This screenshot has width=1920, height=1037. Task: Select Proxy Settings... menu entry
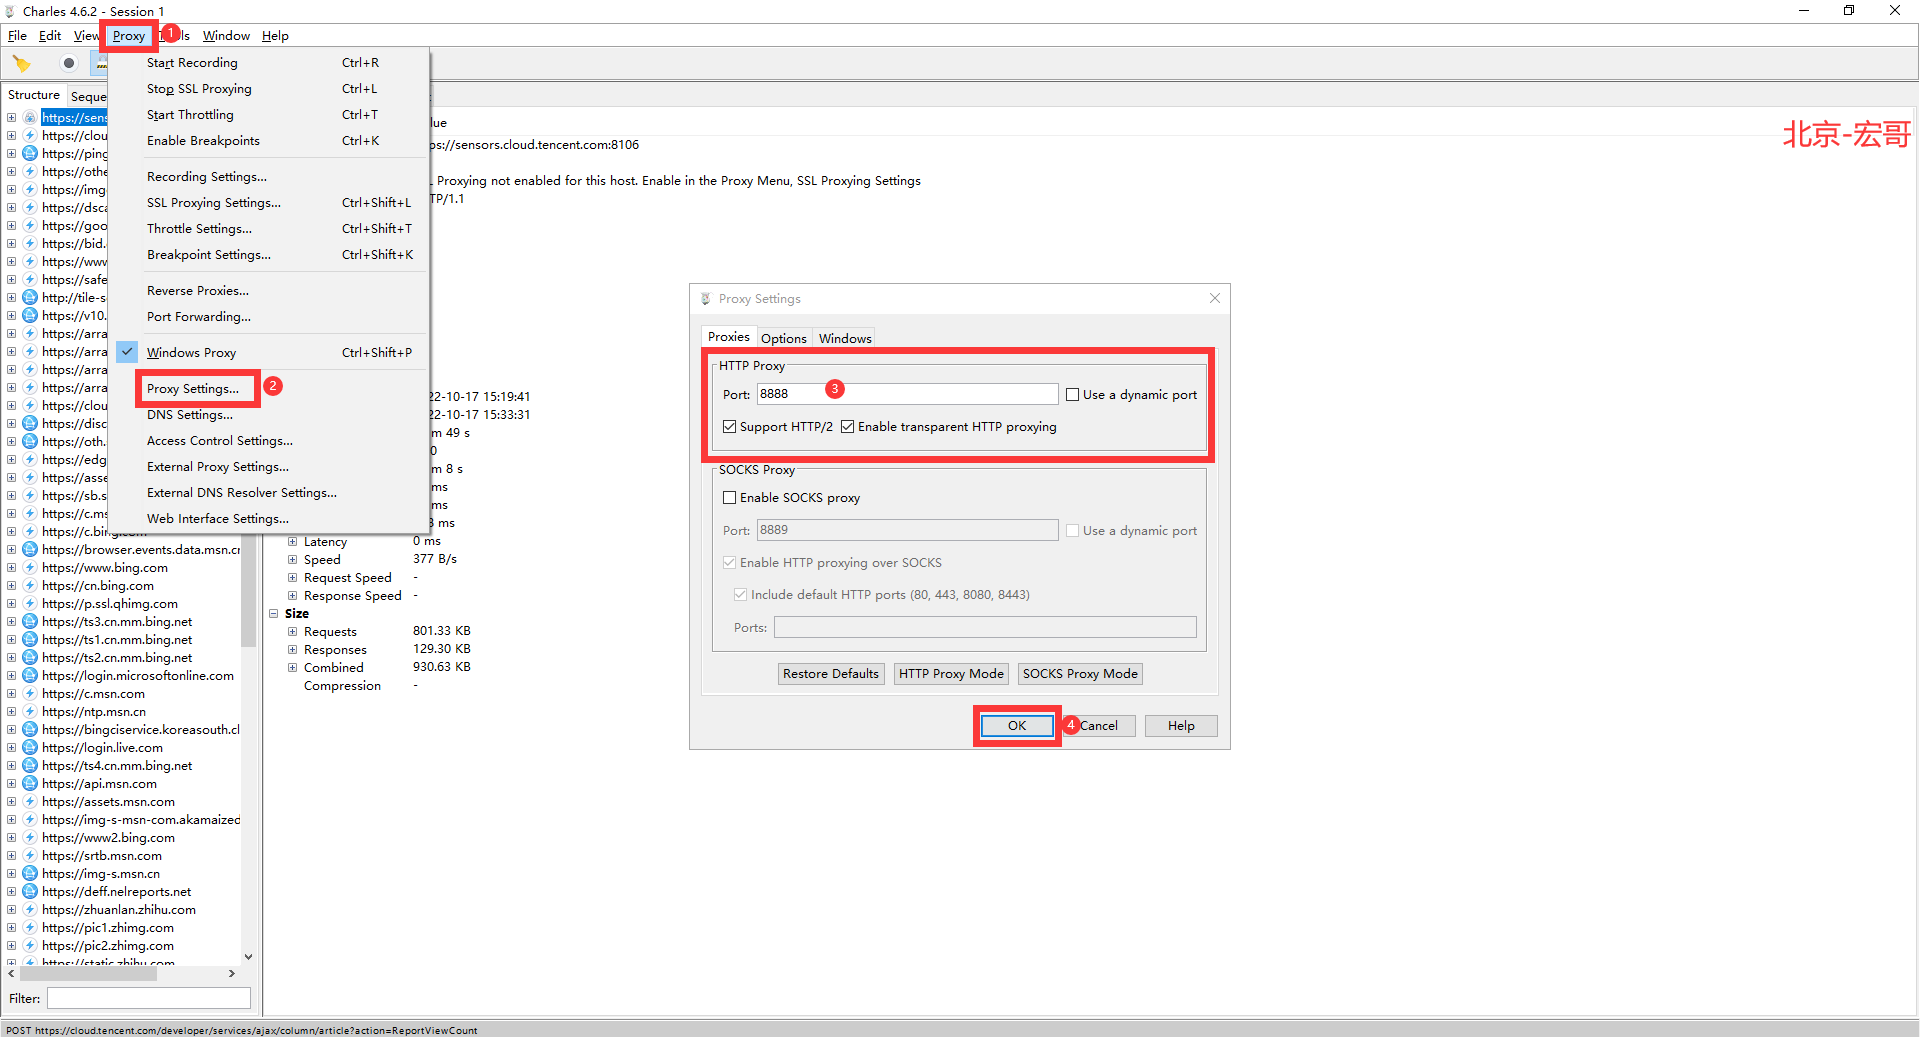point(193,389)
